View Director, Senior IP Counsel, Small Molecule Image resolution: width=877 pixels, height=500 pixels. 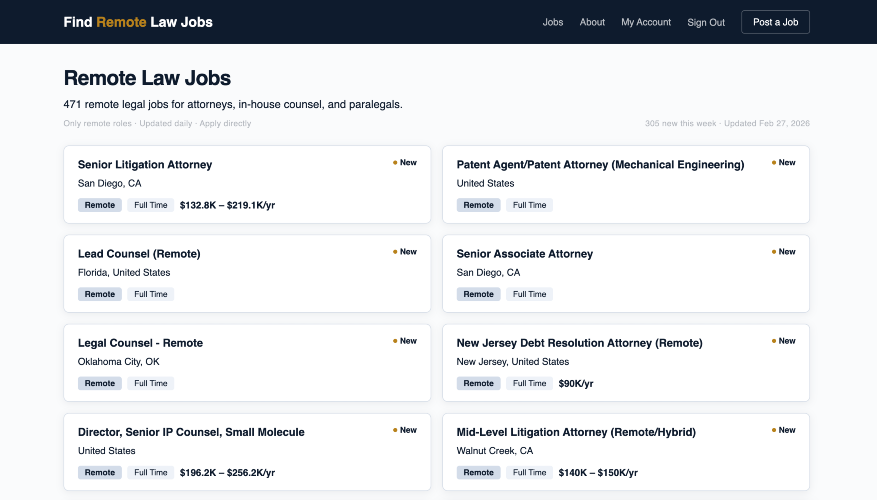(x=191, y=432)
